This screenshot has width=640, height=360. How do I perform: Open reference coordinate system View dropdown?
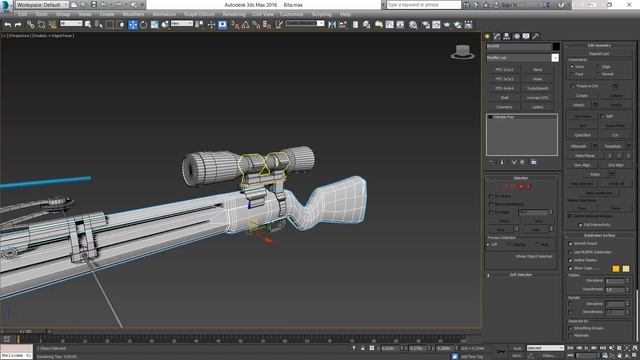[x=182, y=24]
